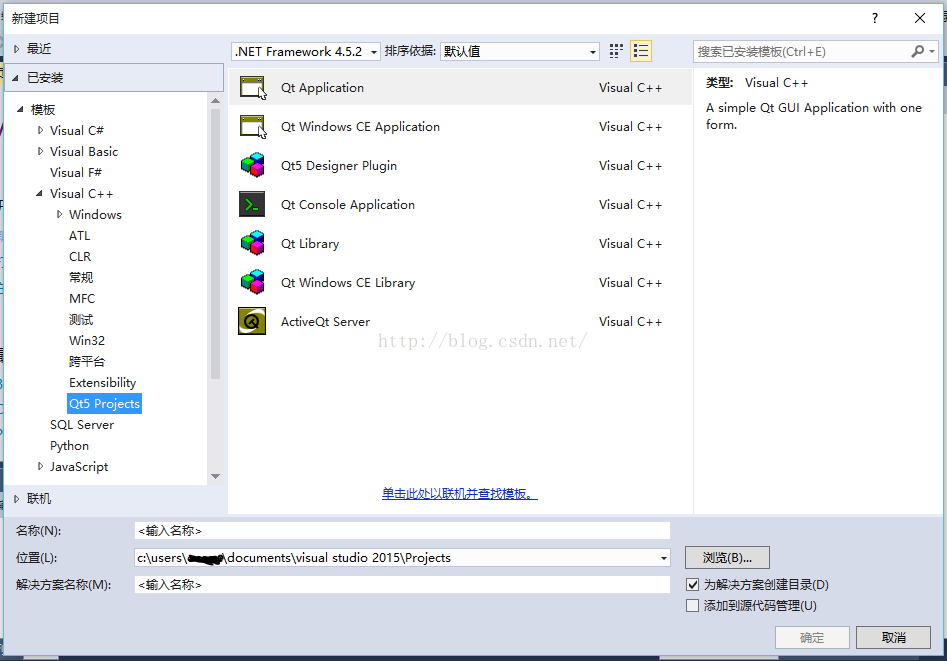Switch to medium icons list view

click(641, 51)
